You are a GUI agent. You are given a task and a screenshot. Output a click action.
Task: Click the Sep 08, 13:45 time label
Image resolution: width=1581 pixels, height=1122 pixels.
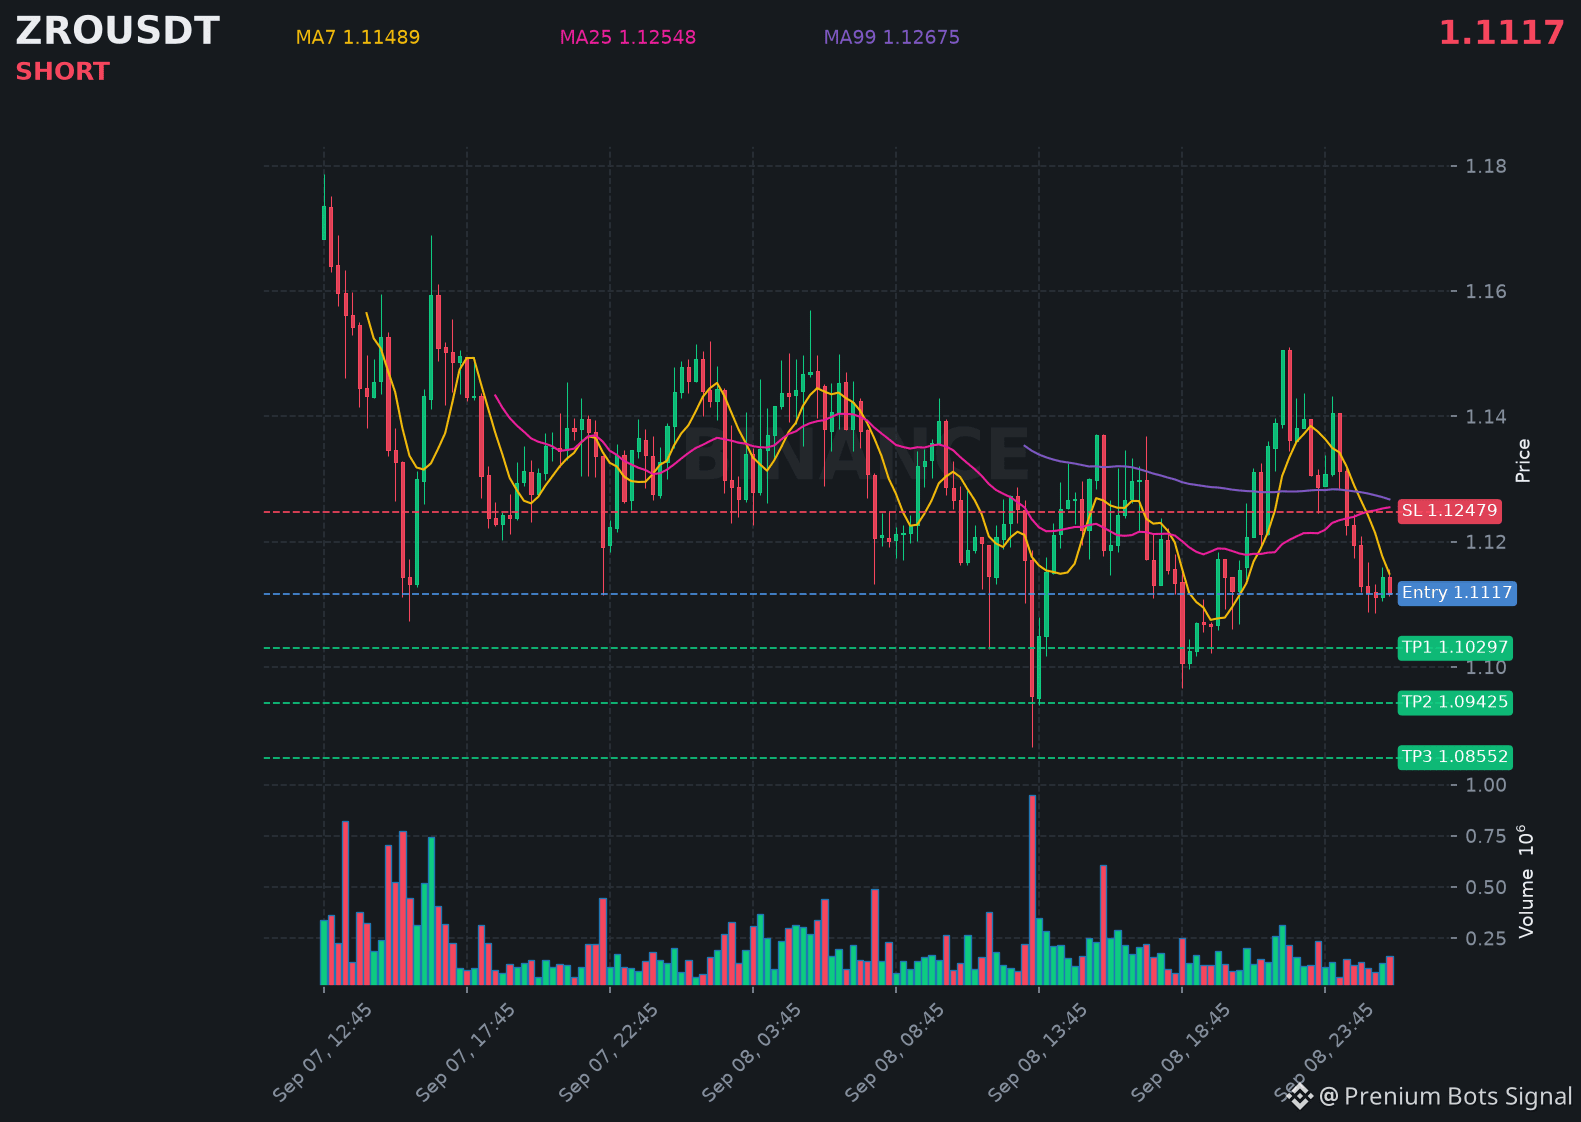coord(1037,1053)
